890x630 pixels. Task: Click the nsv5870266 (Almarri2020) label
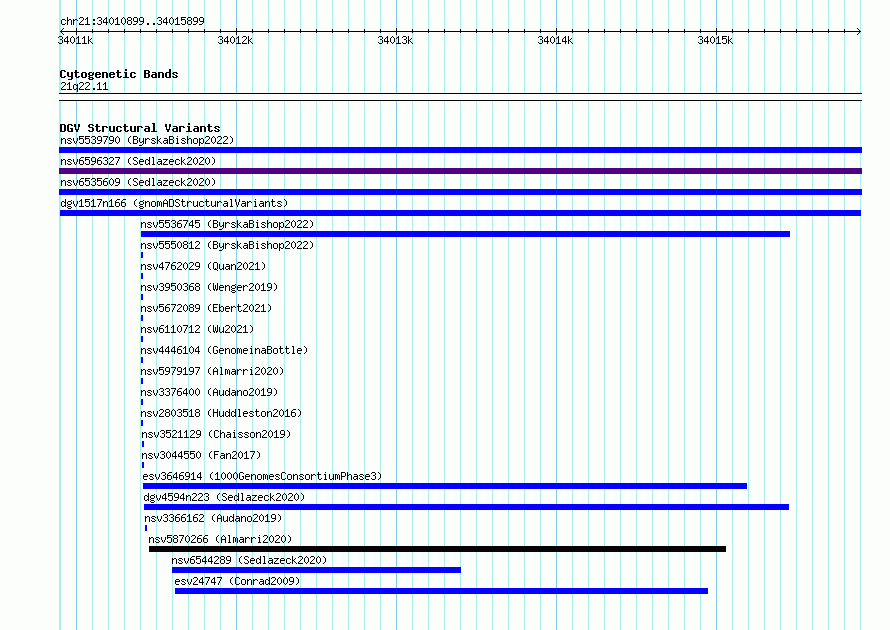pyautogui.click(x=220, y=539)
